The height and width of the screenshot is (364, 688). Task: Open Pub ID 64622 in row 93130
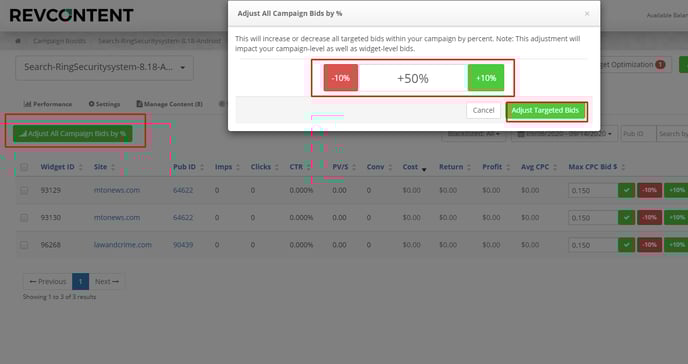(x=183, y=218)
